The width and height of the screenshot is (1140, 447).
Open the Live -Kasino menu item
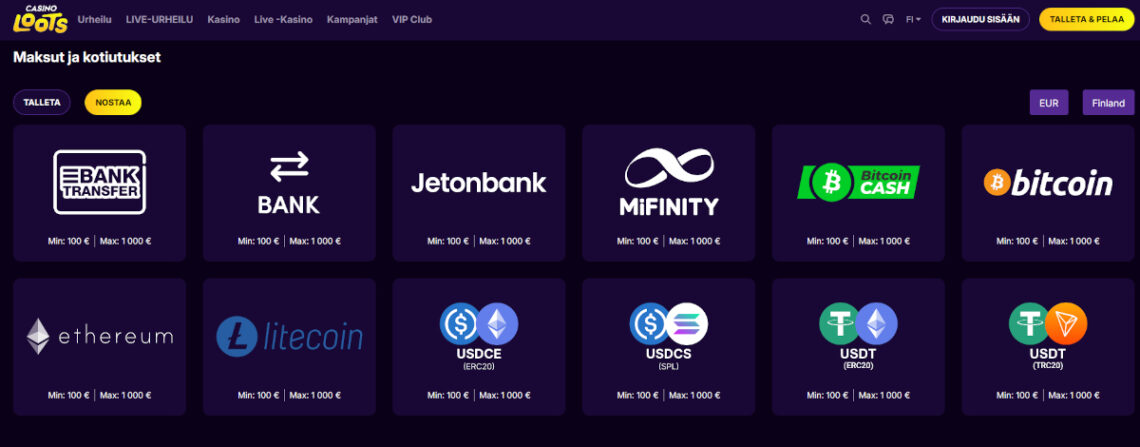284,19
